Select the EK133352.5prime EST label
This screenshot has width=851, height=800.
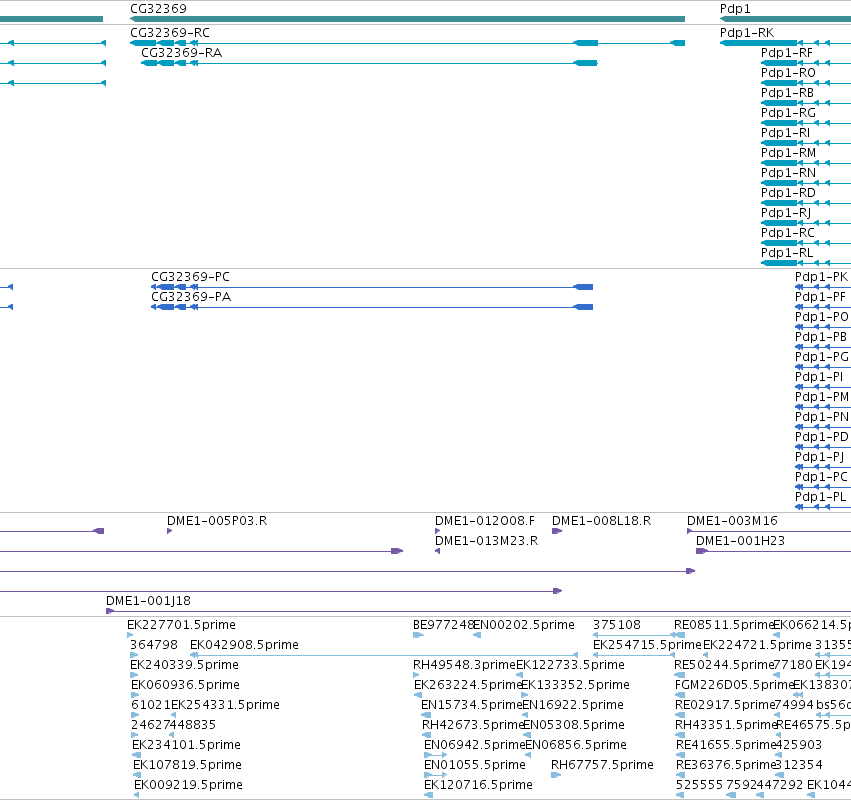click(x=575, y=685)
